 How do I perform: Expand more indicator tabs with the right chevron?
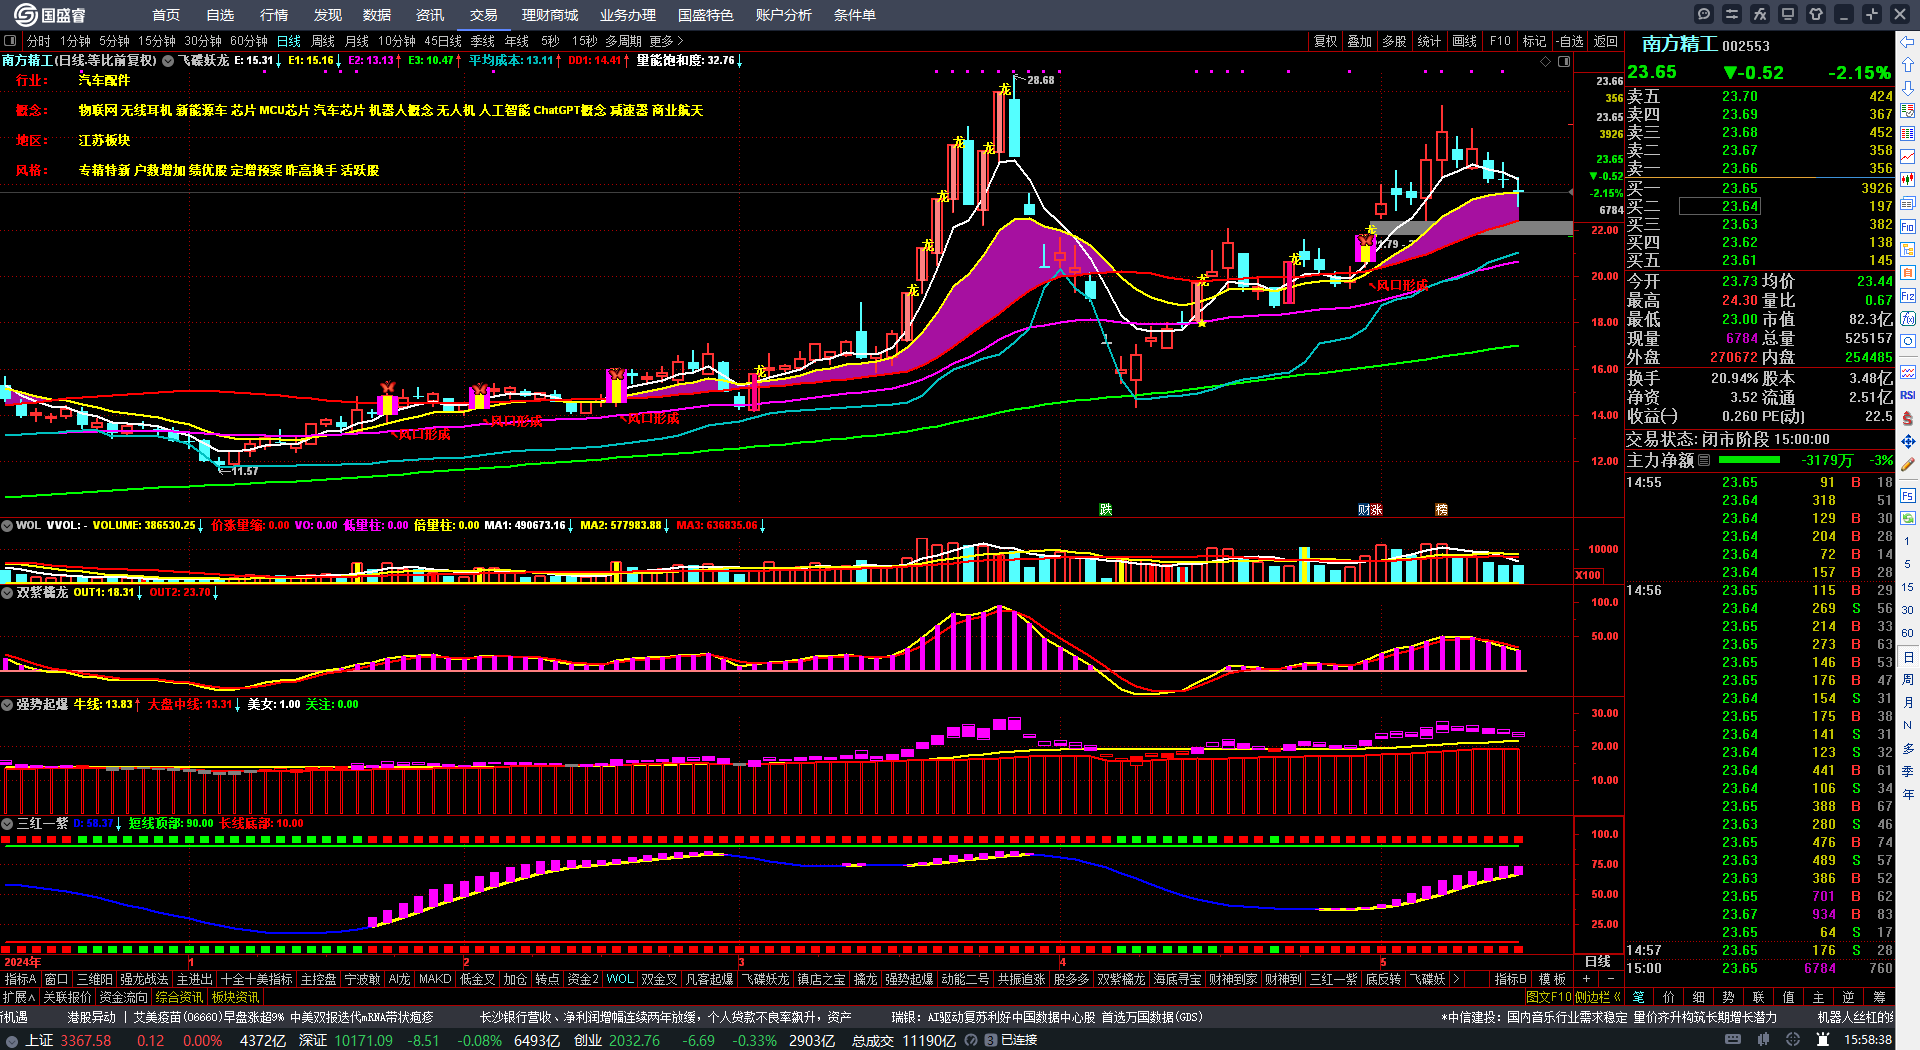point(1456,979)
